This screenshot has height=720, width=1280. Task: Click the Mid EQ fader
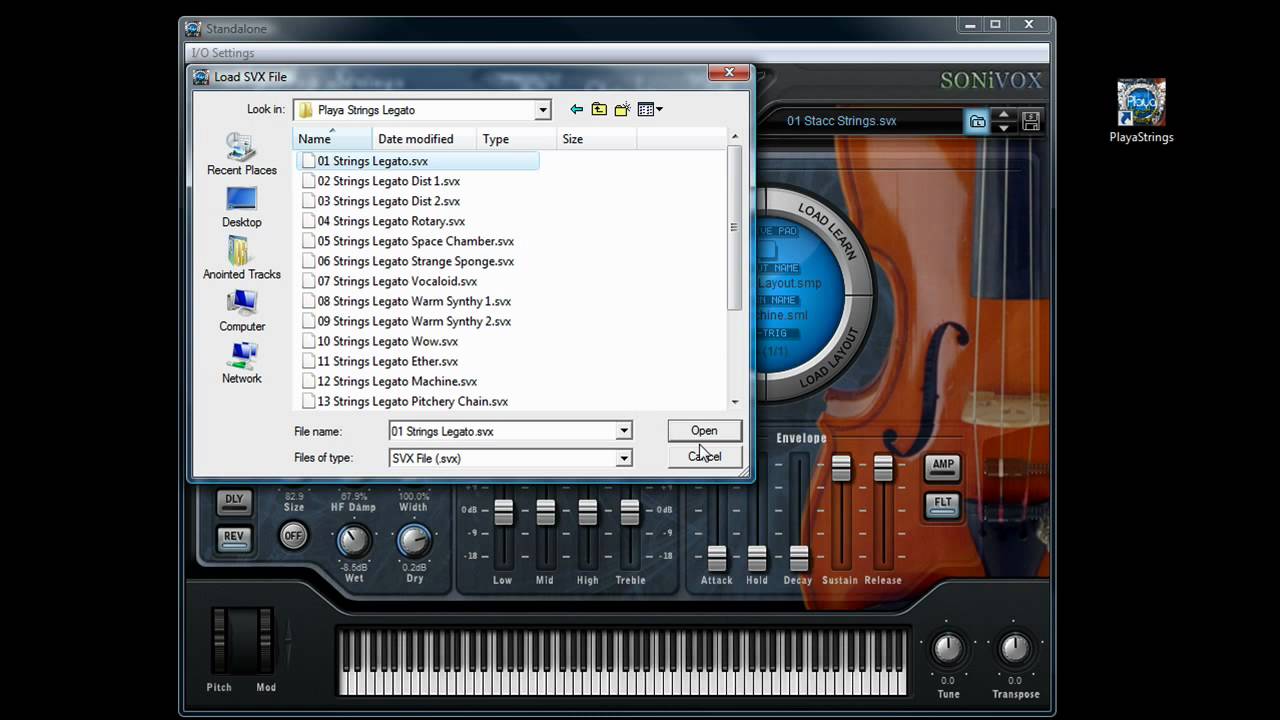pyautogui.click(x=545, y=512)
